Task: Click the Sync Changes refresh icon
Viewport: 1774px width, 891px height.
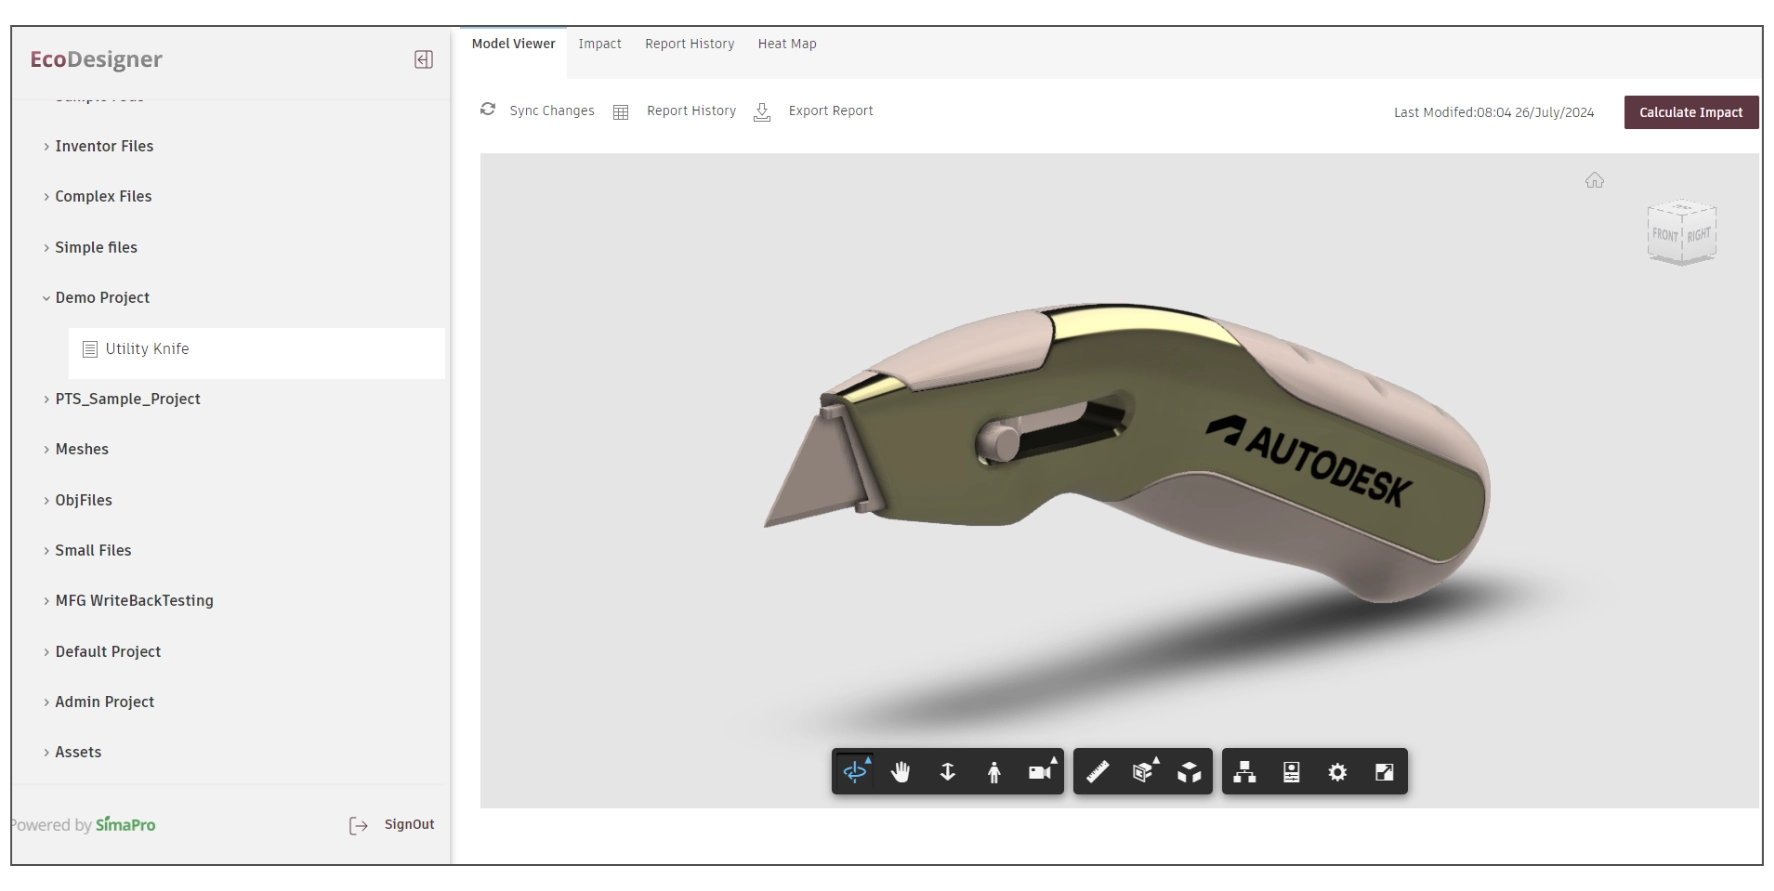Action: click(488, 109)
